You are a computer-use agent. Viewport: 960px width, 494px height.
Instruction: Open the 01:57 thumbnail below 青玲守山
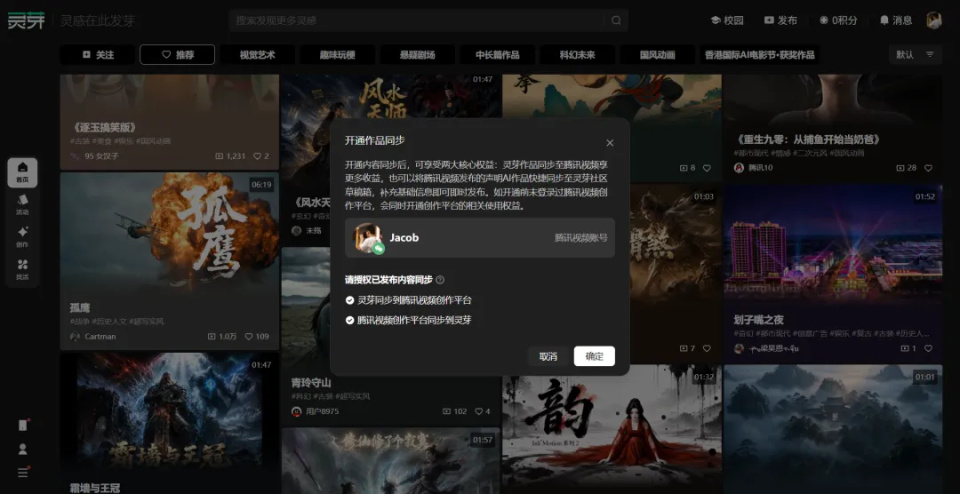point(391,460)
